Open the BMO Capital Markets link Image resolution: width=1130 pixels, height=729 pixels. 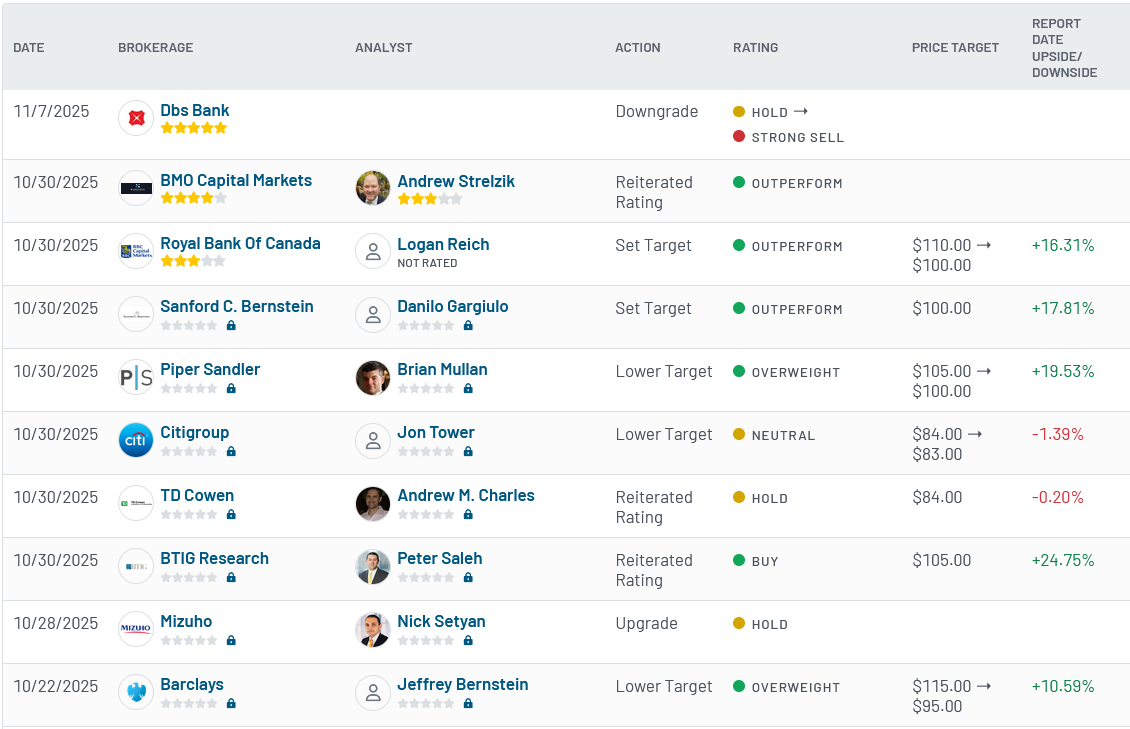(236, 180)
